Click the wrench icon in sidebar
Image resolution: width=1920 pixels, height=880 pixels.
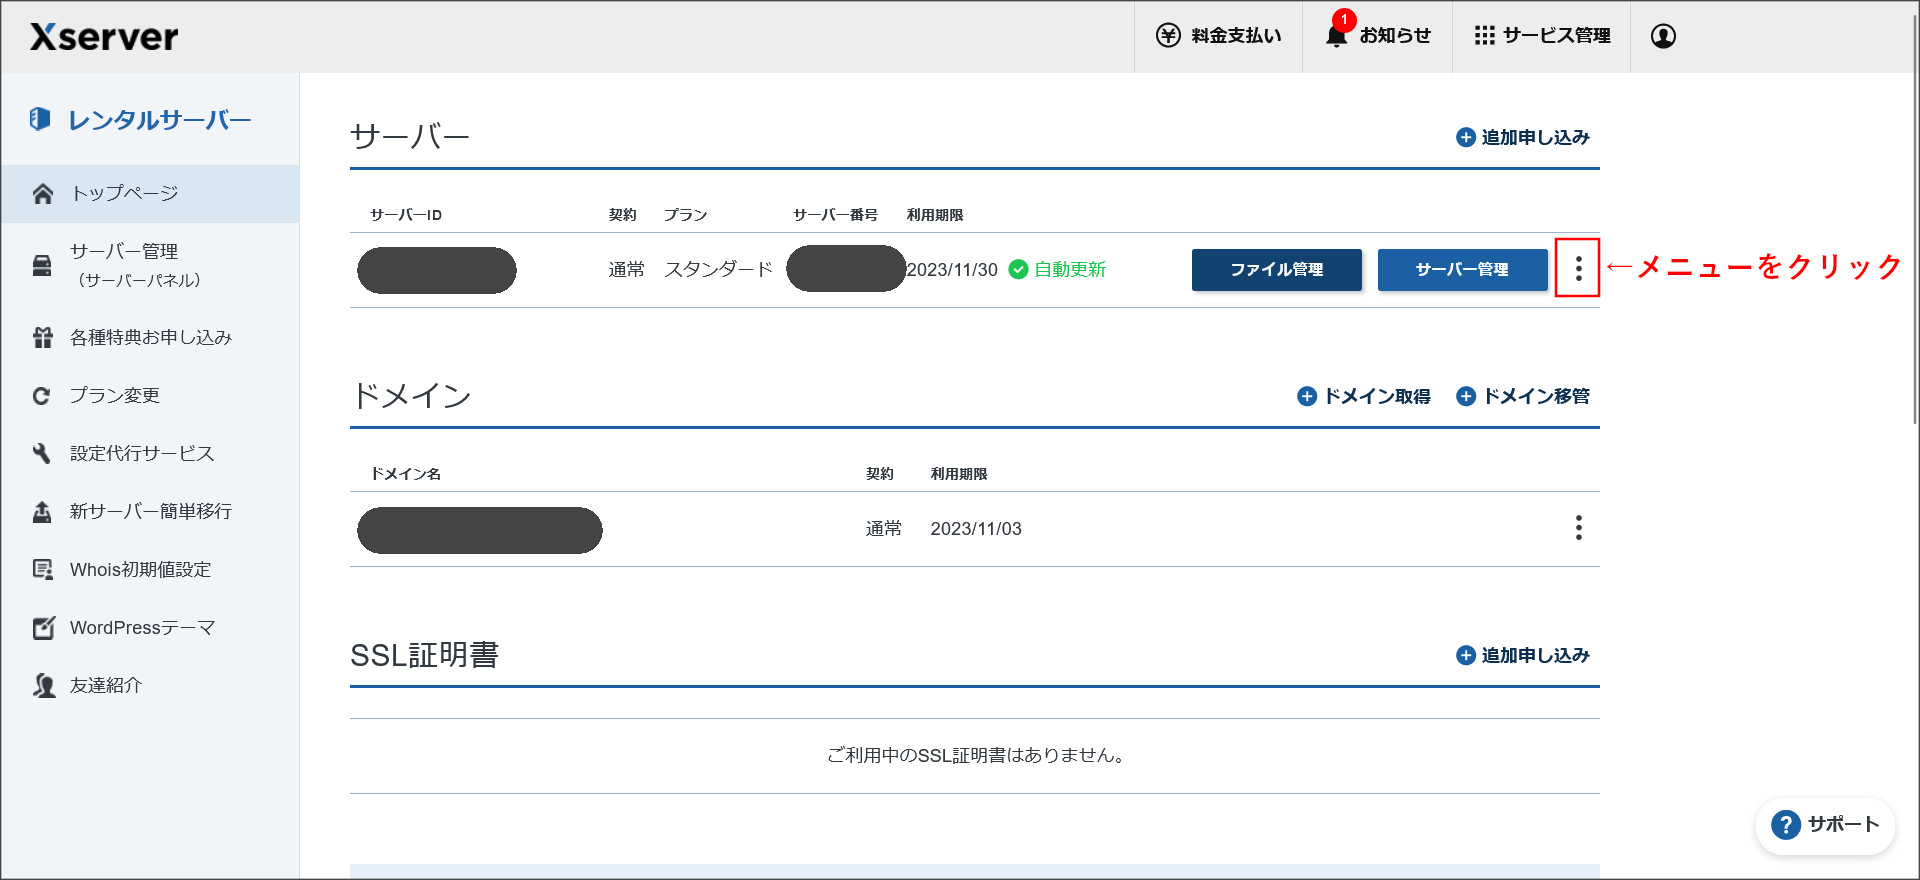pyautogui.click(x=41, y=454)
